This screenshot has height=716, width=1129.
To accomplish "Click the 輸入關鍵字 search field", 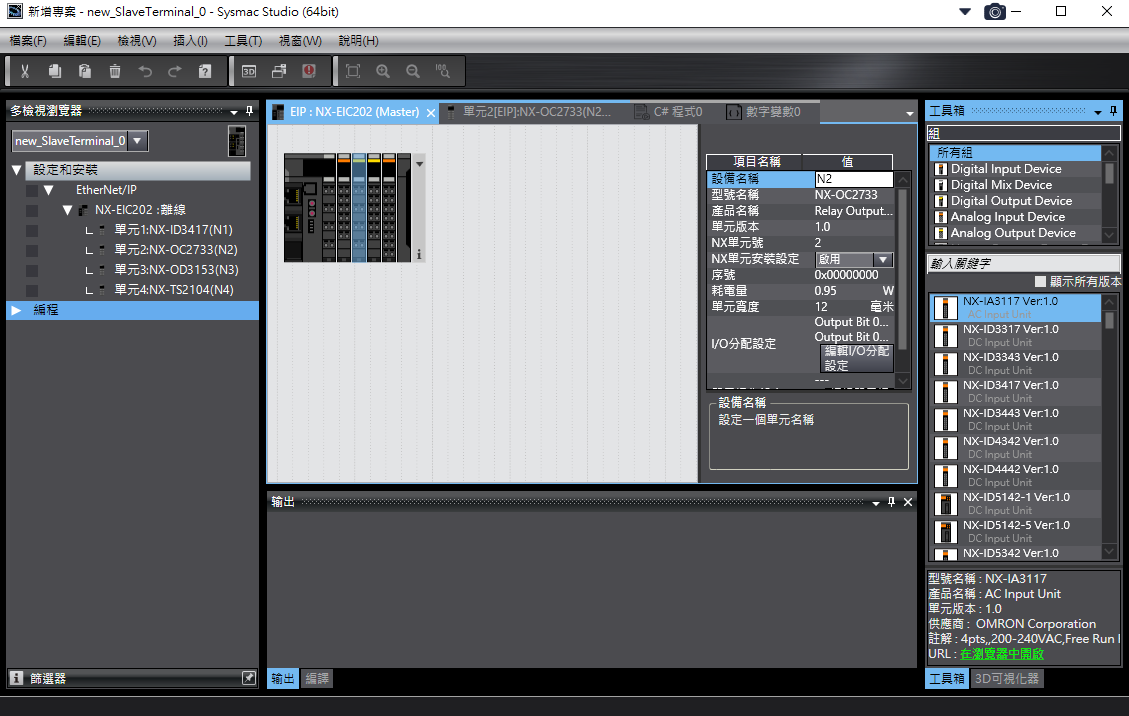I will pos(1023,264).
